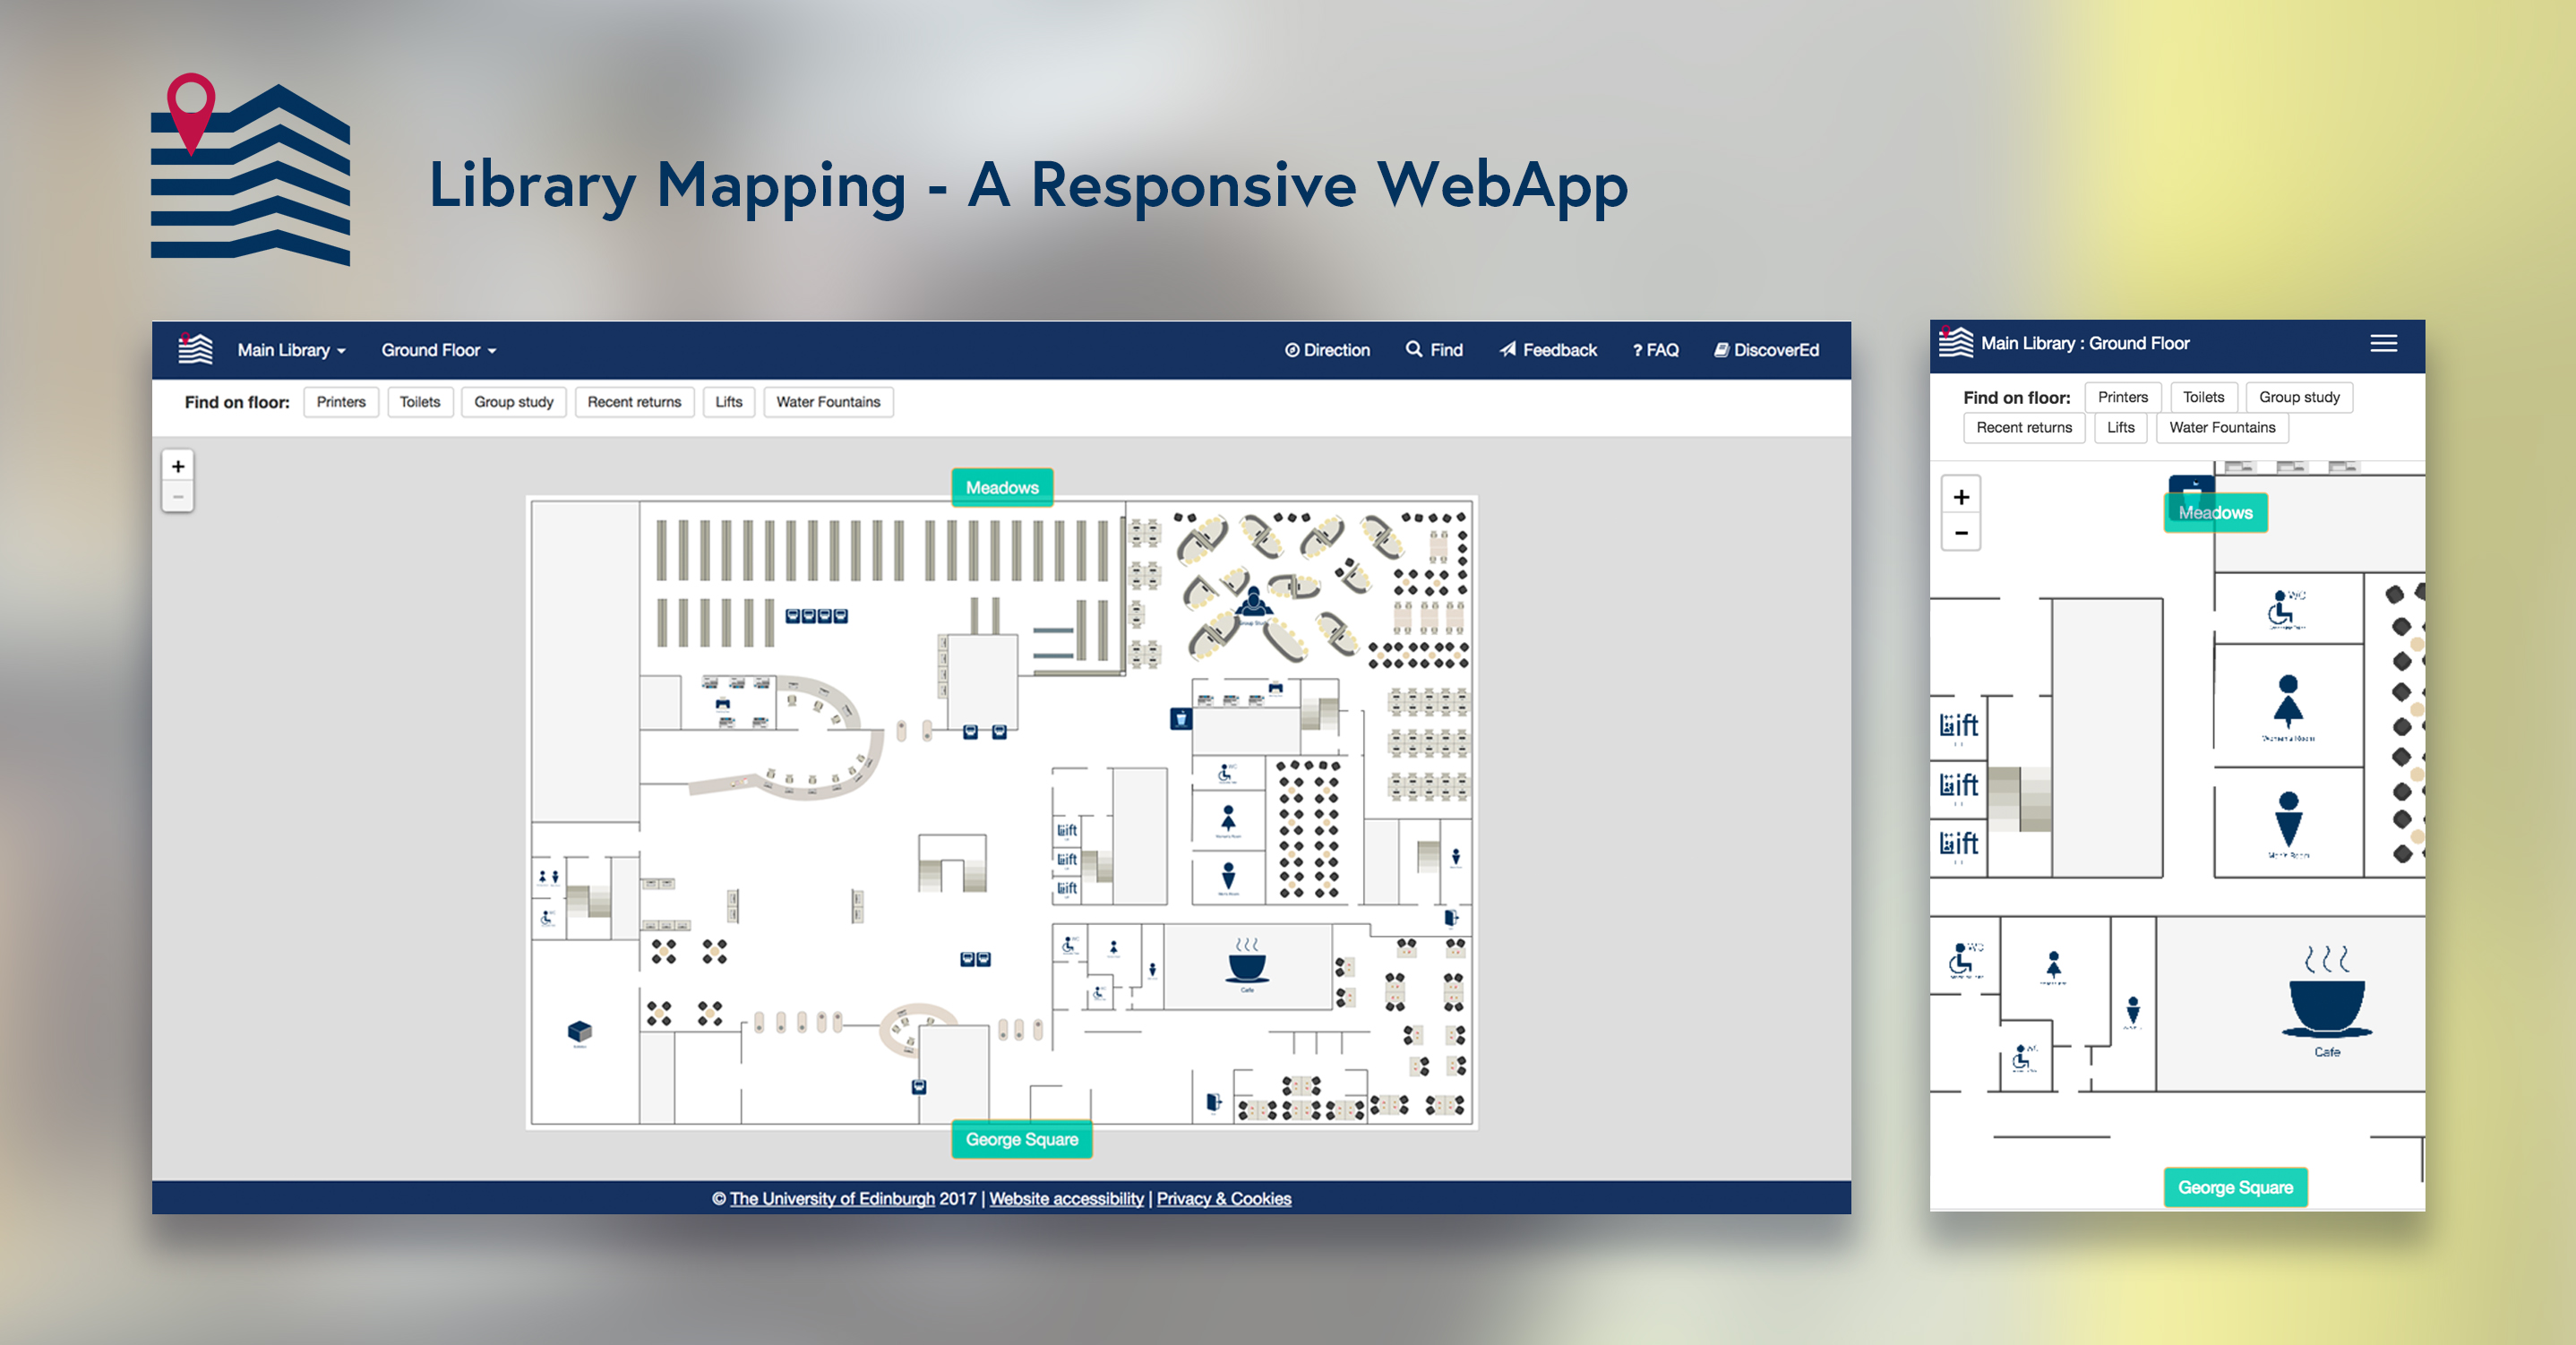
Task: Click the accessible toilet icon in mobile map
Action: pos(2282,607)
